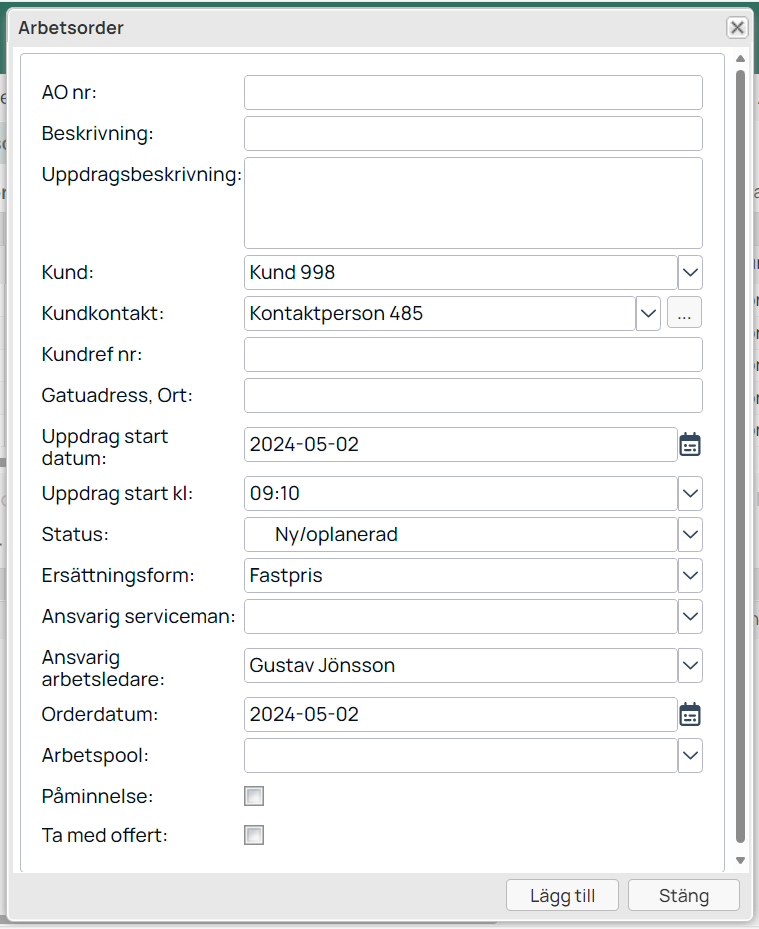Click the 09:10 time value

pos(460,494)
